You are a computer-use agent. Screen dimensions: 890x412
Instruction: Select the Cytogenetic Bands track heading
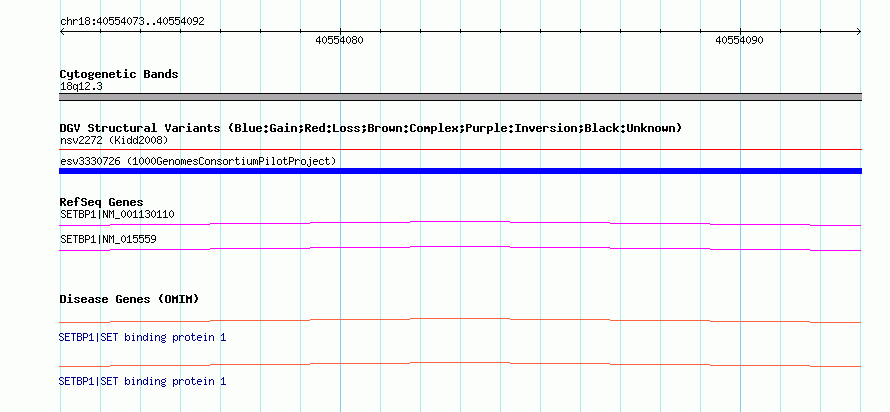pyautogui.click(x=119, y=74)
